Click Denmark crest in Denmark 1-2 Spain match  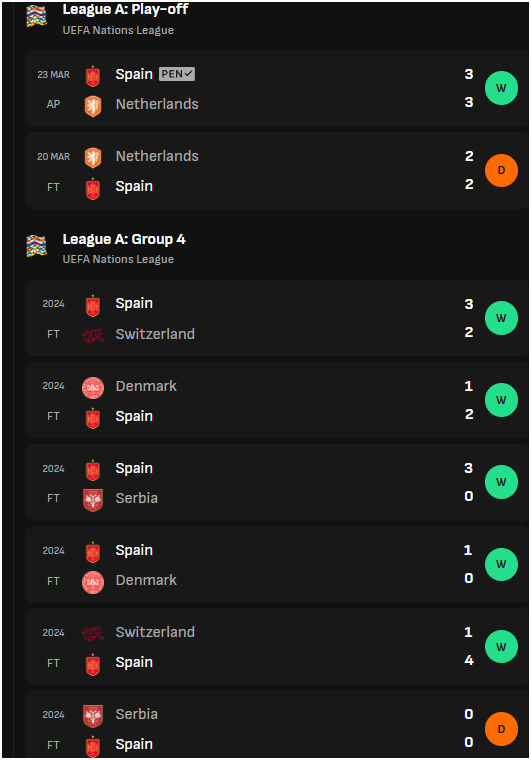pyautogui.click(x=93, y=388)
